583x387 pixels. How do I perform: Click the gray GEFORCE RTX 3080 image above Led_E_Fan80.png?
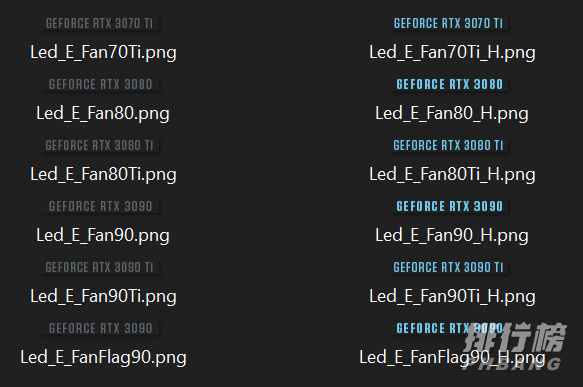coord(100,84)
